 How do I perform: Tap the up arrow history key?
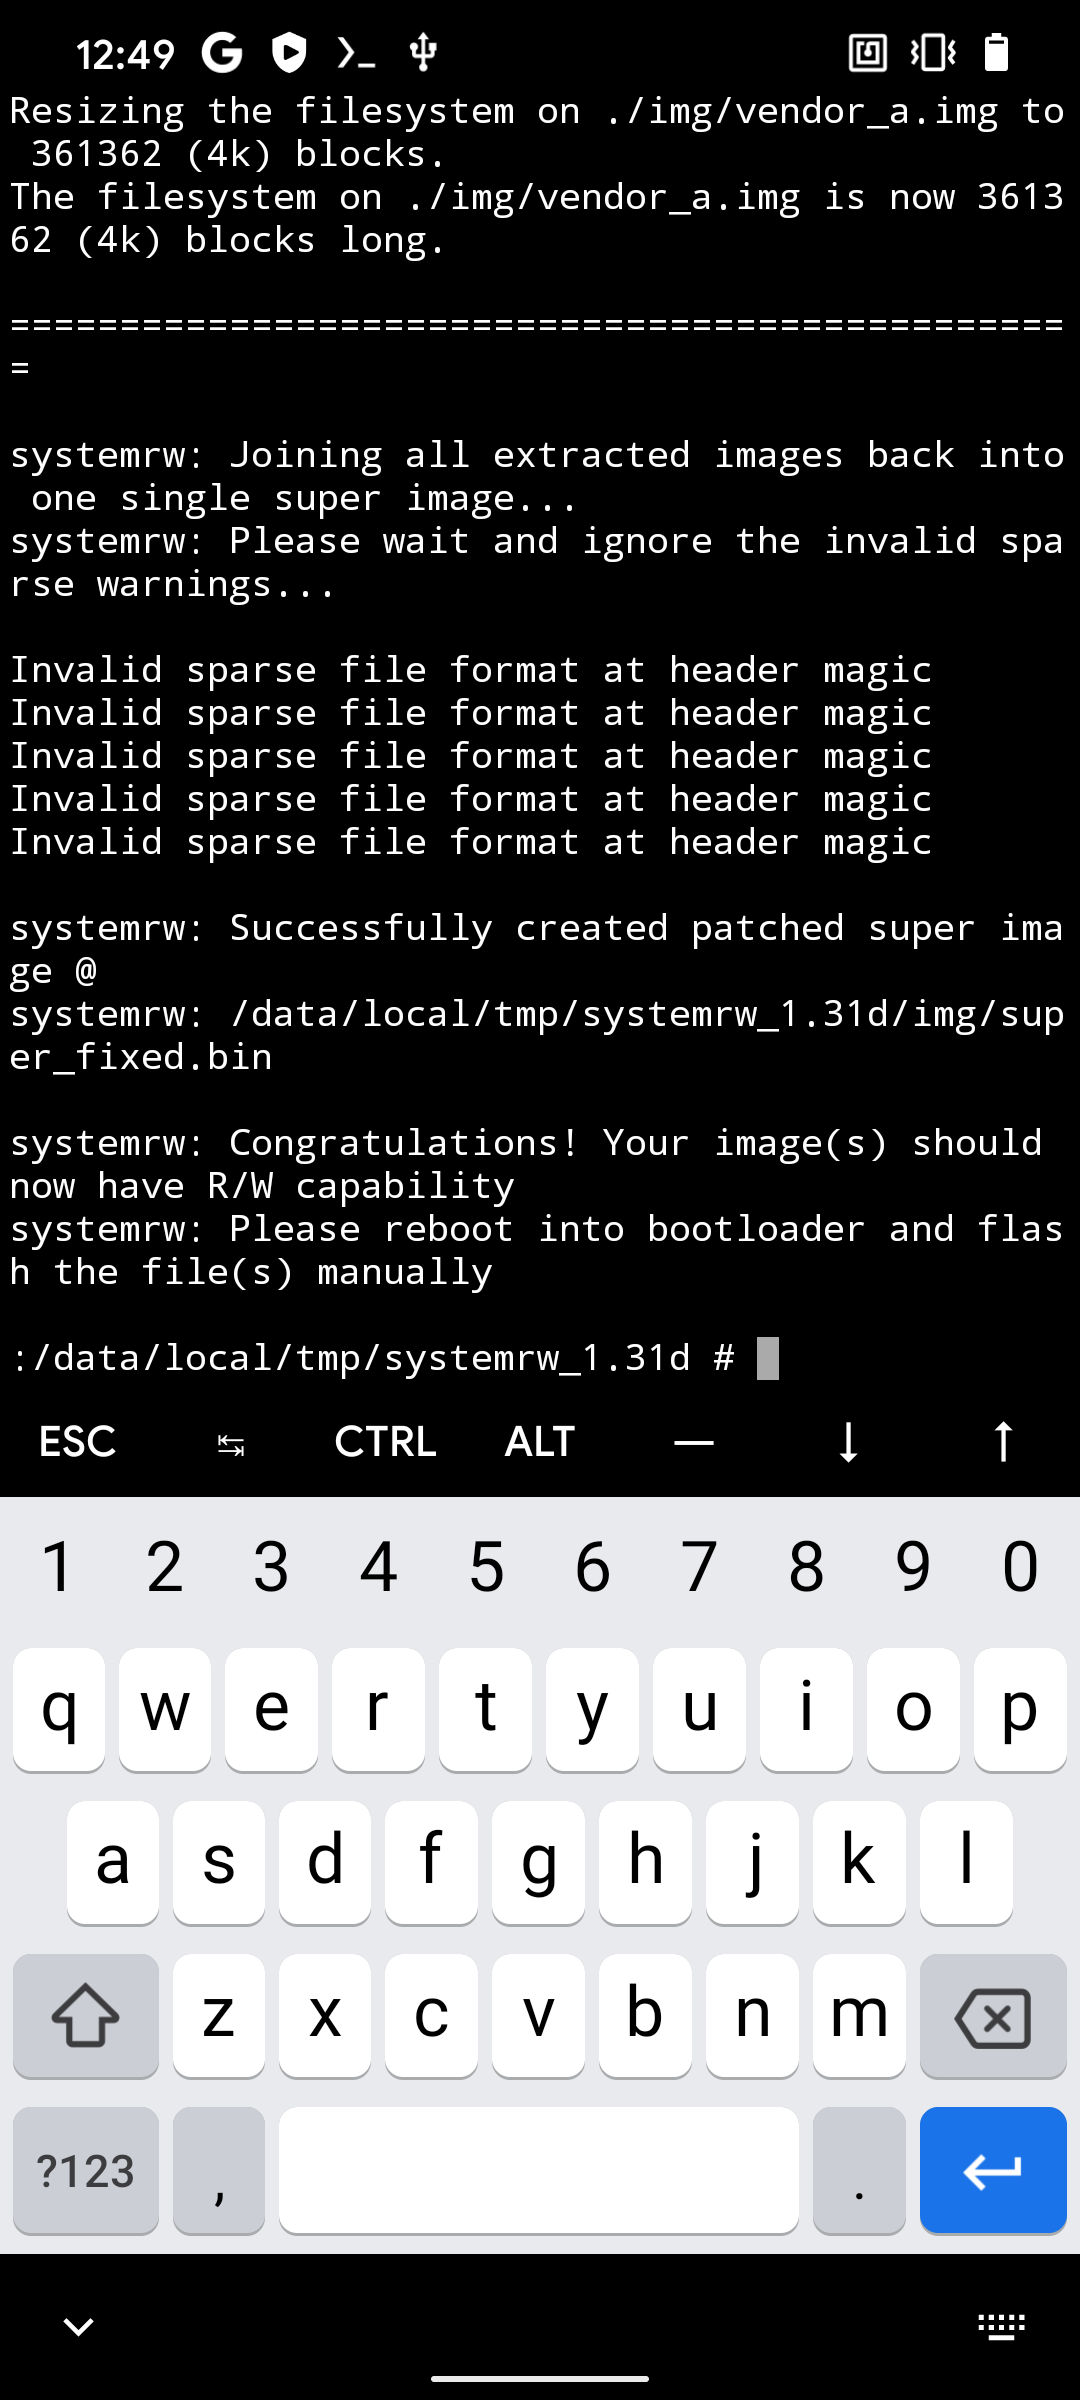pyautogui.click(x=1003, y=1441)
